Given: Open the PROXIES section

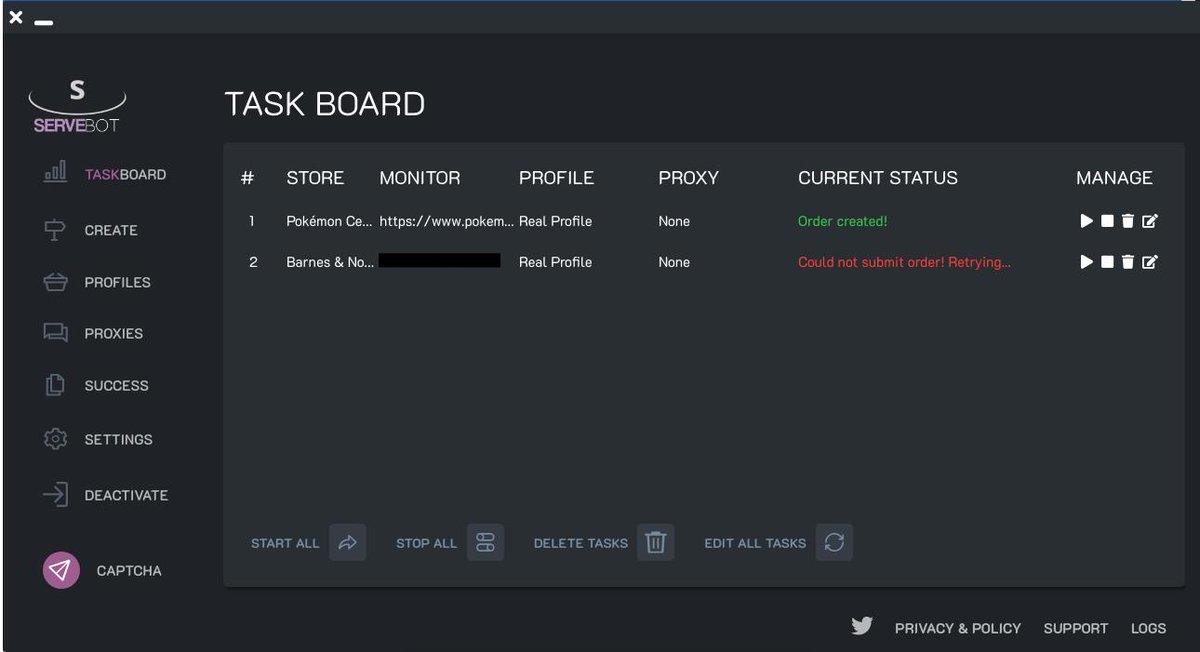Looking at the screenshot, I should (113, 333).
